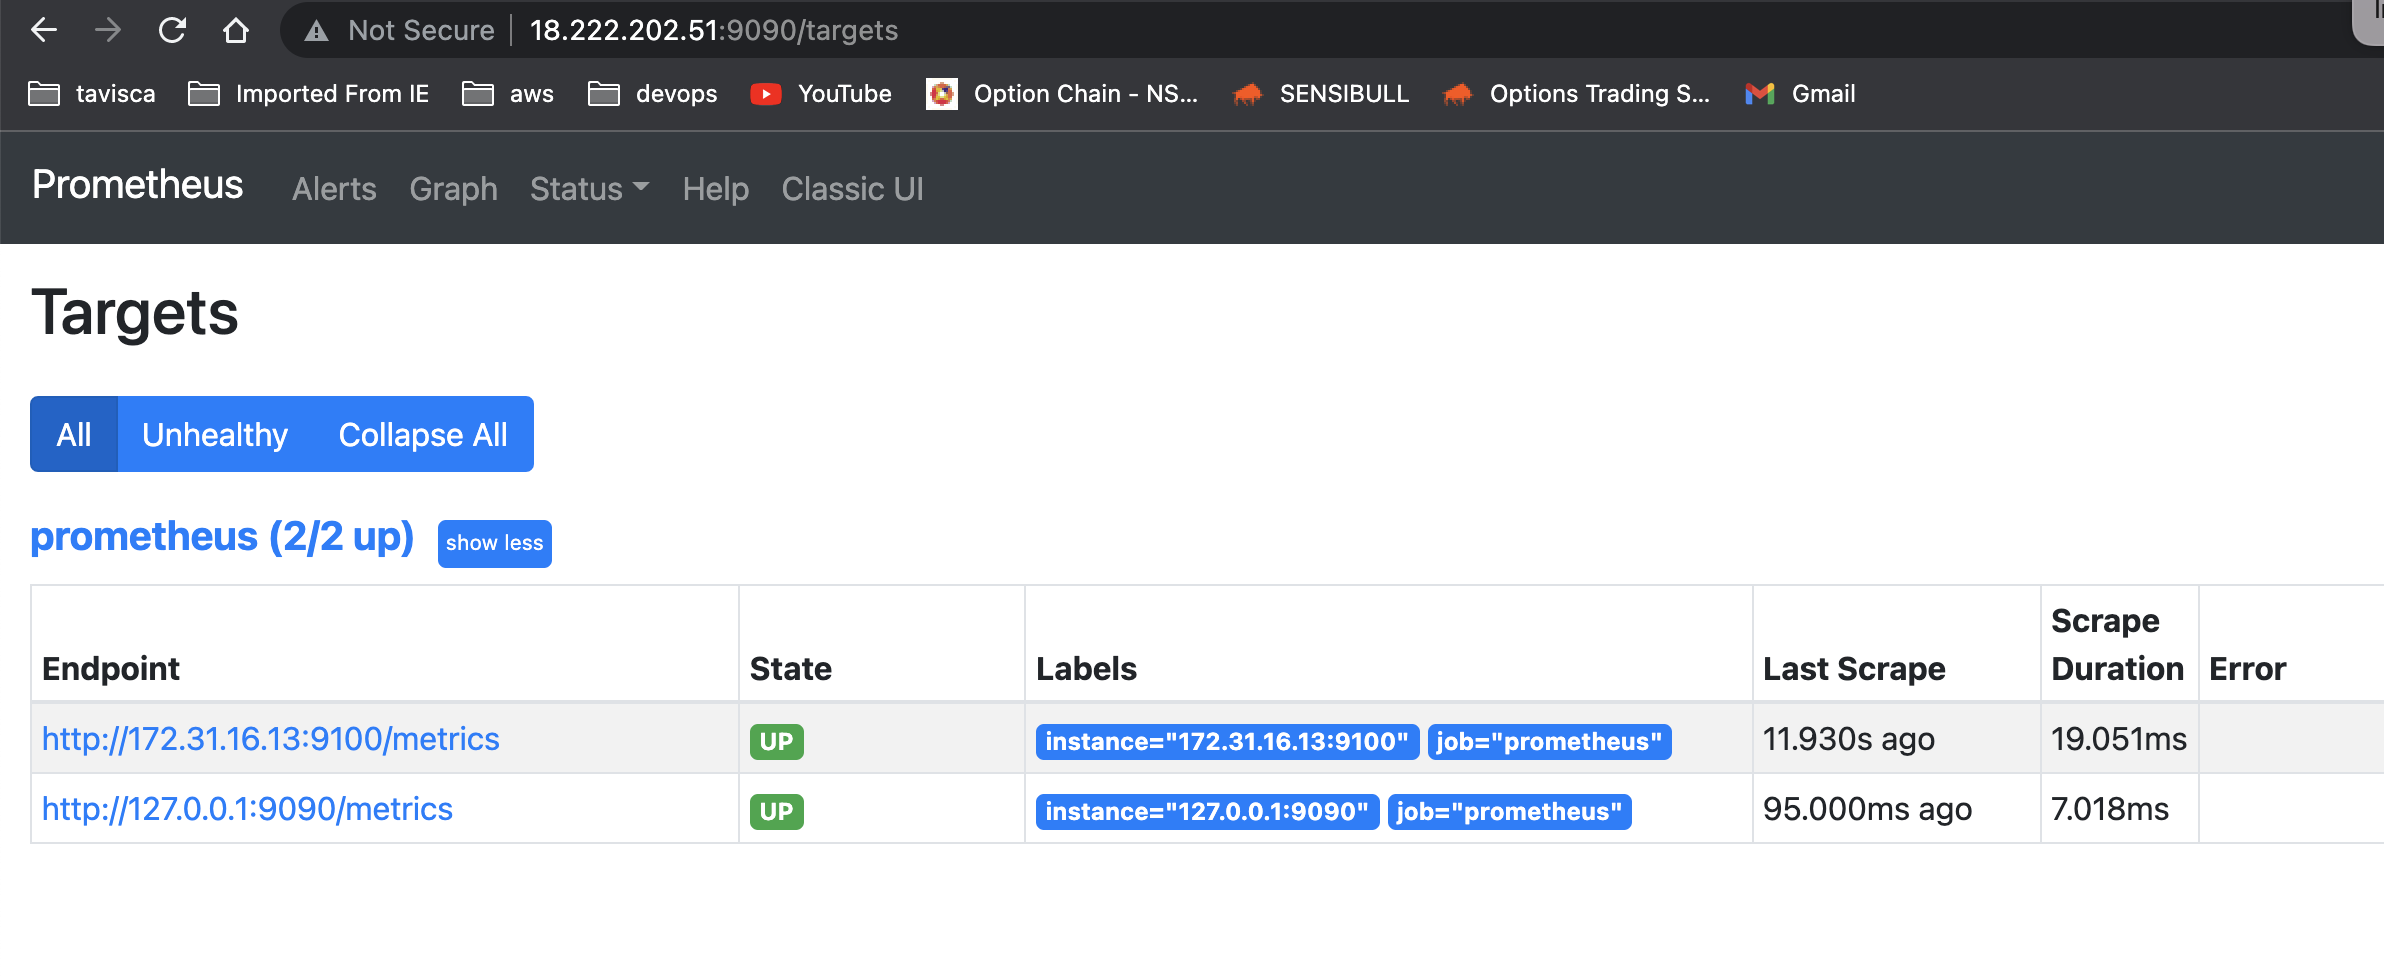Viewport: 2384px width, 976px height.
Task: Open the Status dropdown menu
Action: 588,189
